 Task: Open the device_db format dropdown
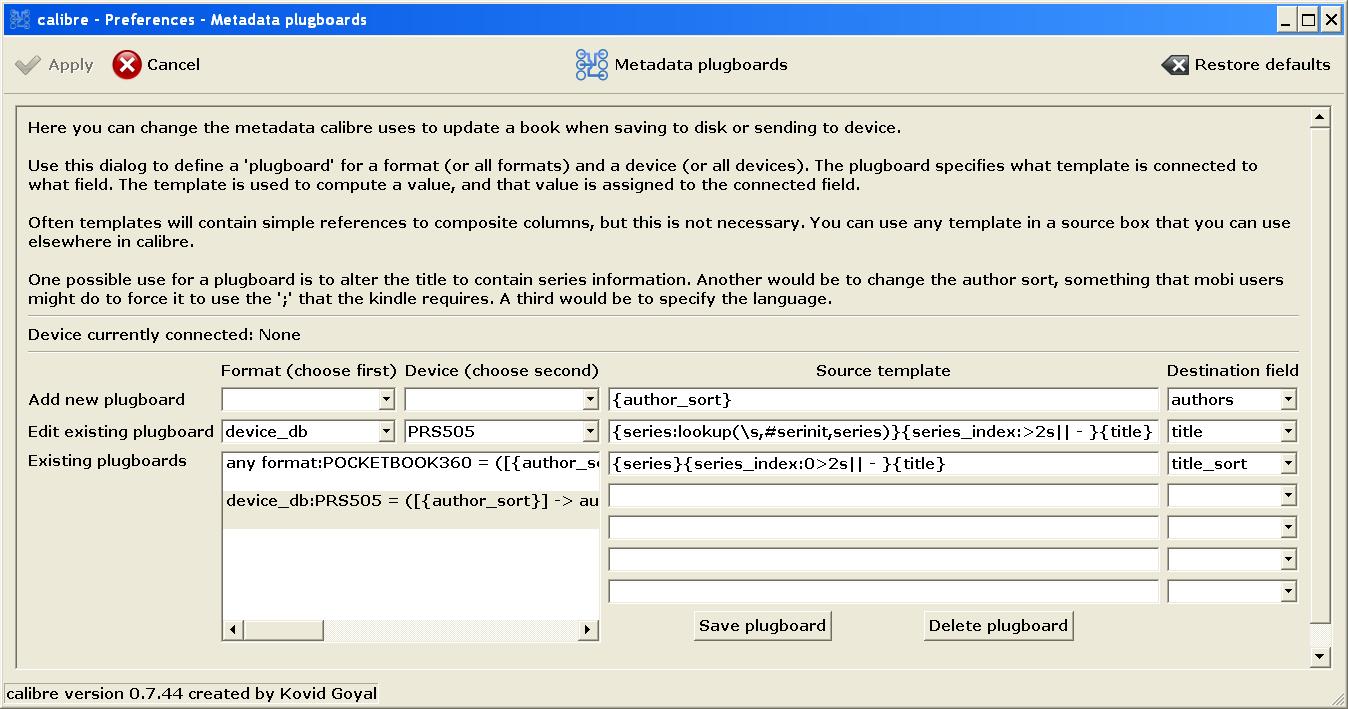click(386, 432)
